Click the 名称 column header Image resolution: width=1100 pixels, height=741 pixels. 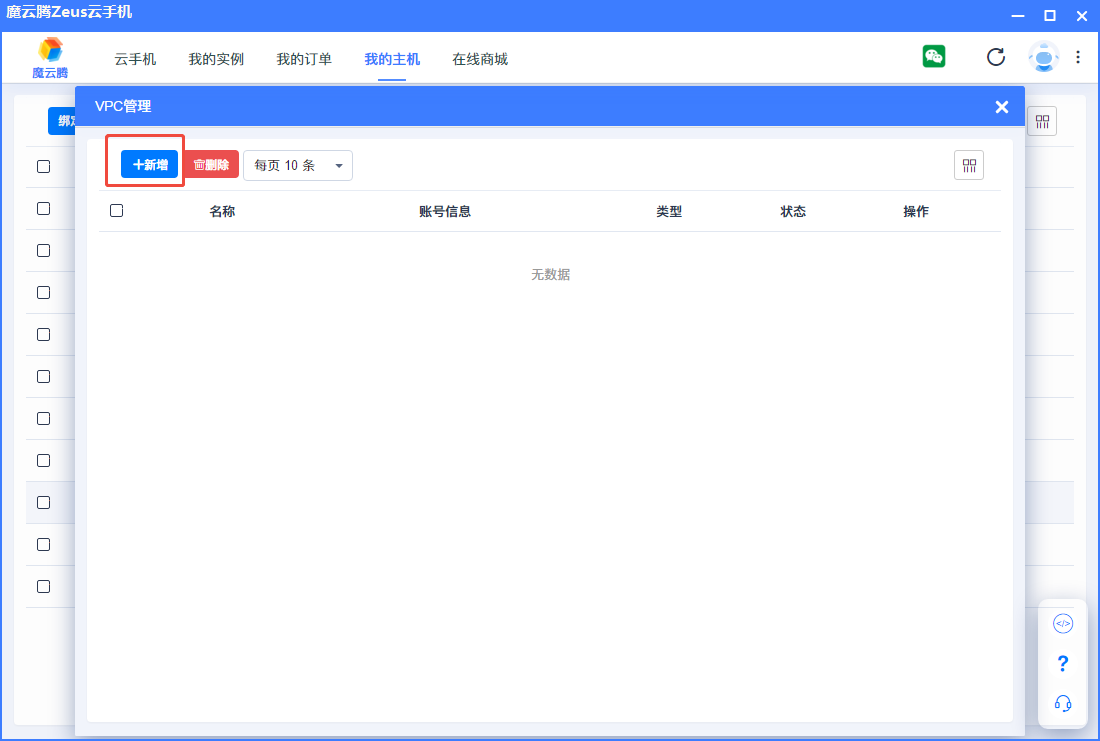222,212
